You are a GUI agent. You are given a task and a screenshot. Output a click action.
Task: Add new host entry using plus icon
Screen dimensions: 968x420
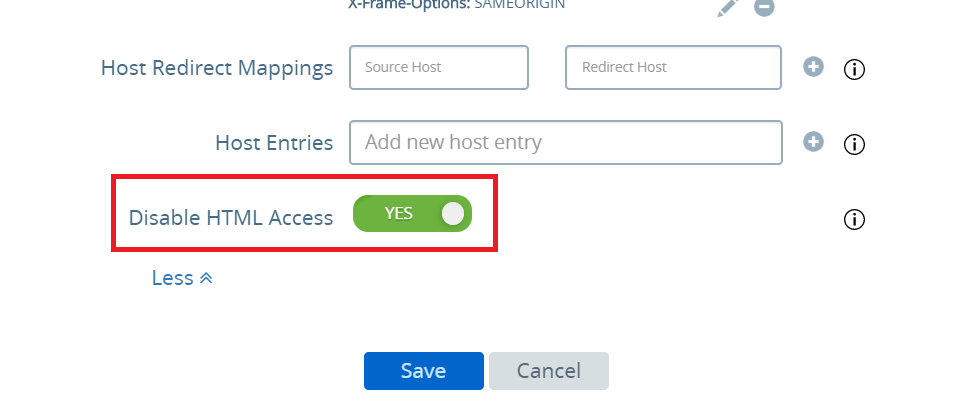[813, 141]
